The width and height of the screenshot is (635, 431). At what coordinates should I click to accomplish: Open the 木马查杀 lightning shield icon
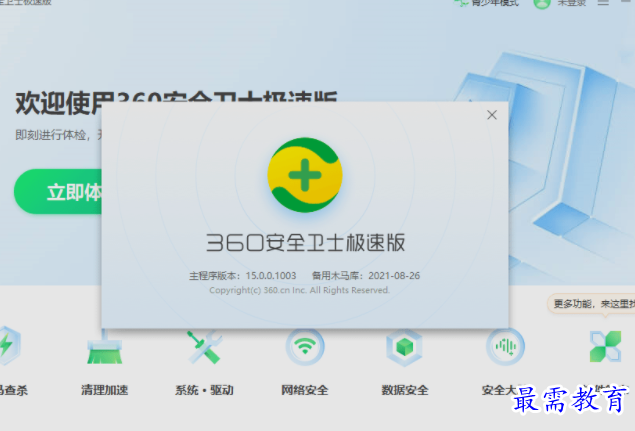pos(8,346)
